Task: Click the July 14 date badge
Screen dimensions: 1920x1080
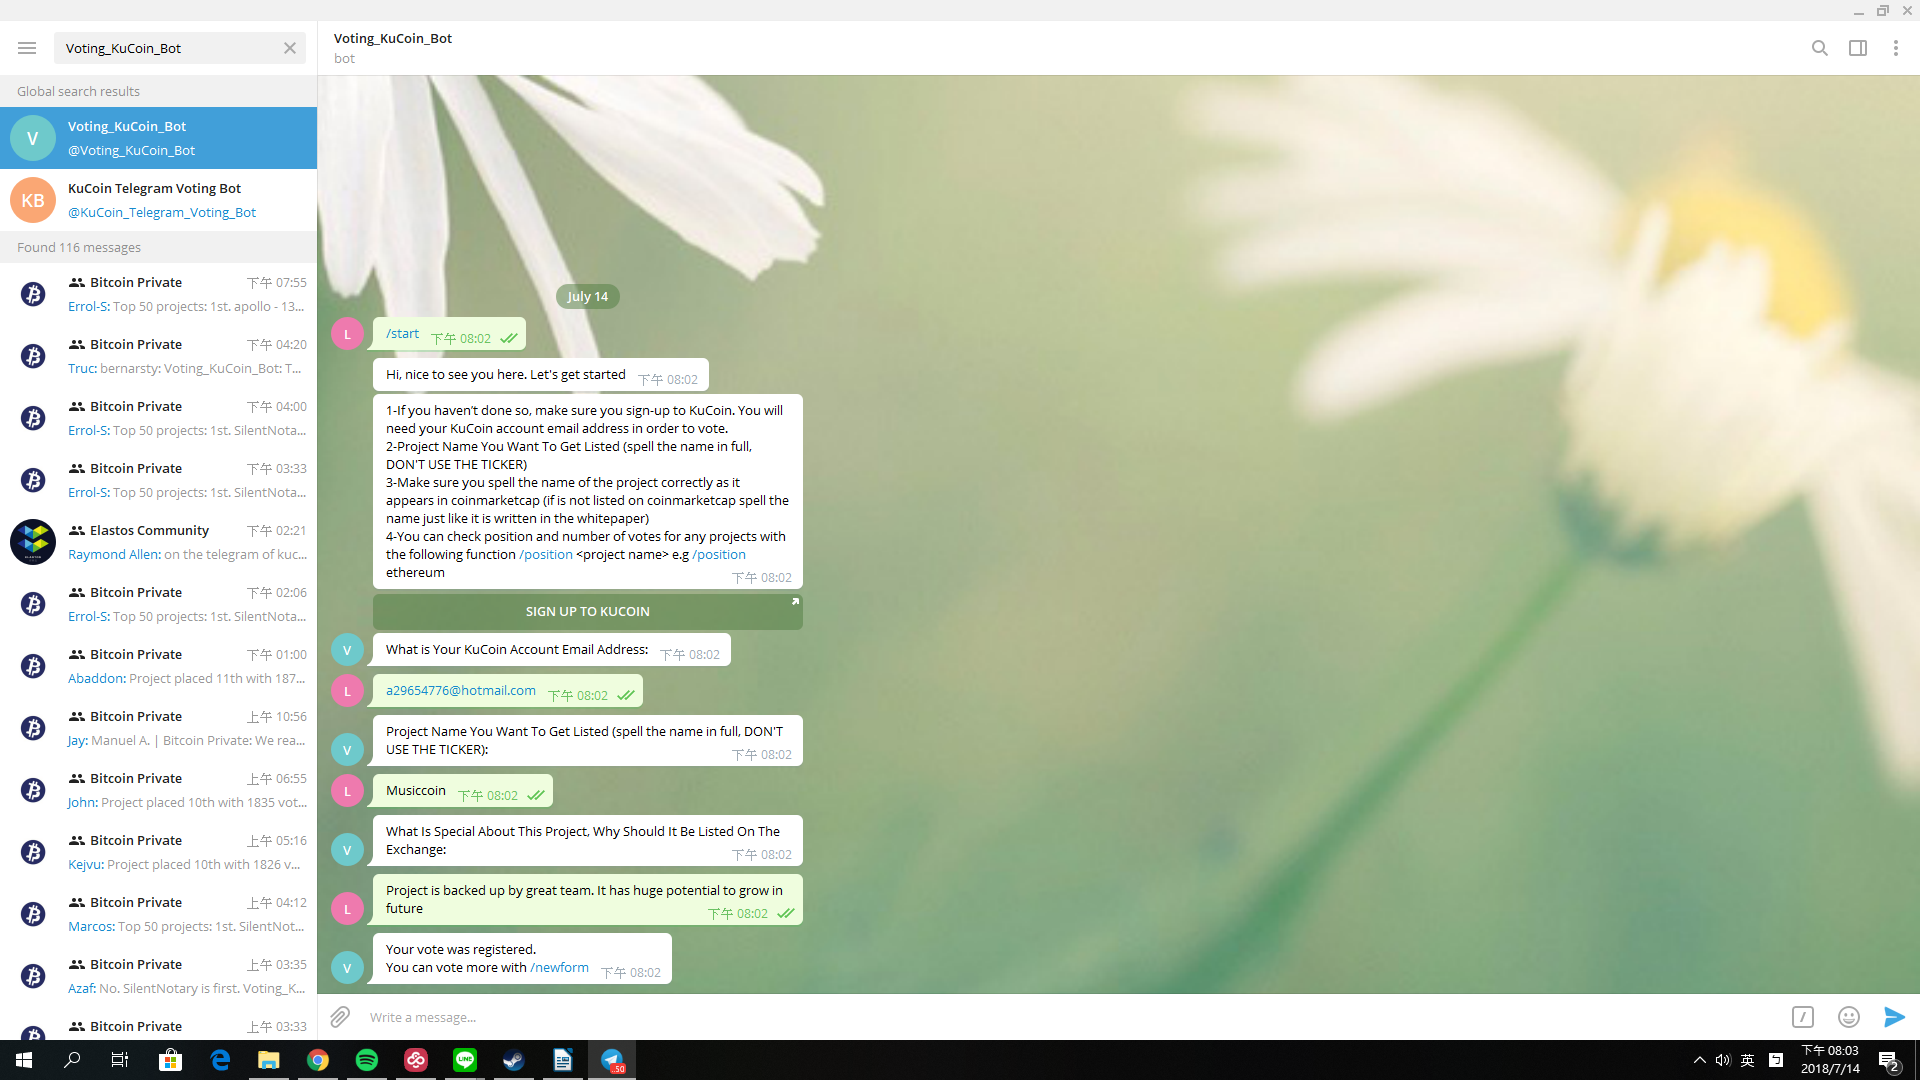Action: 588,297
